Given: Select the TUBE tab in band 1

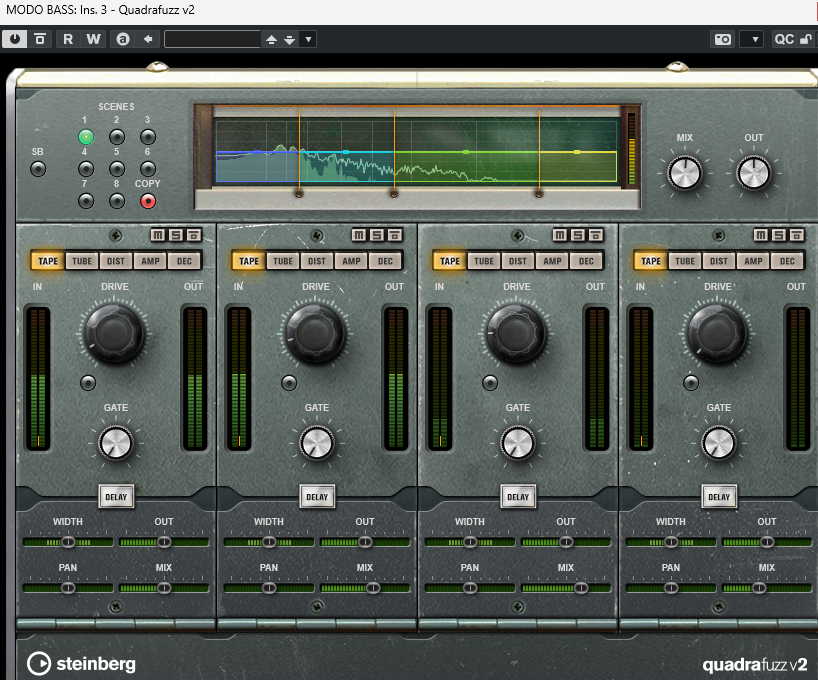Looking at the screenshot, I should (x=82, y=261).
